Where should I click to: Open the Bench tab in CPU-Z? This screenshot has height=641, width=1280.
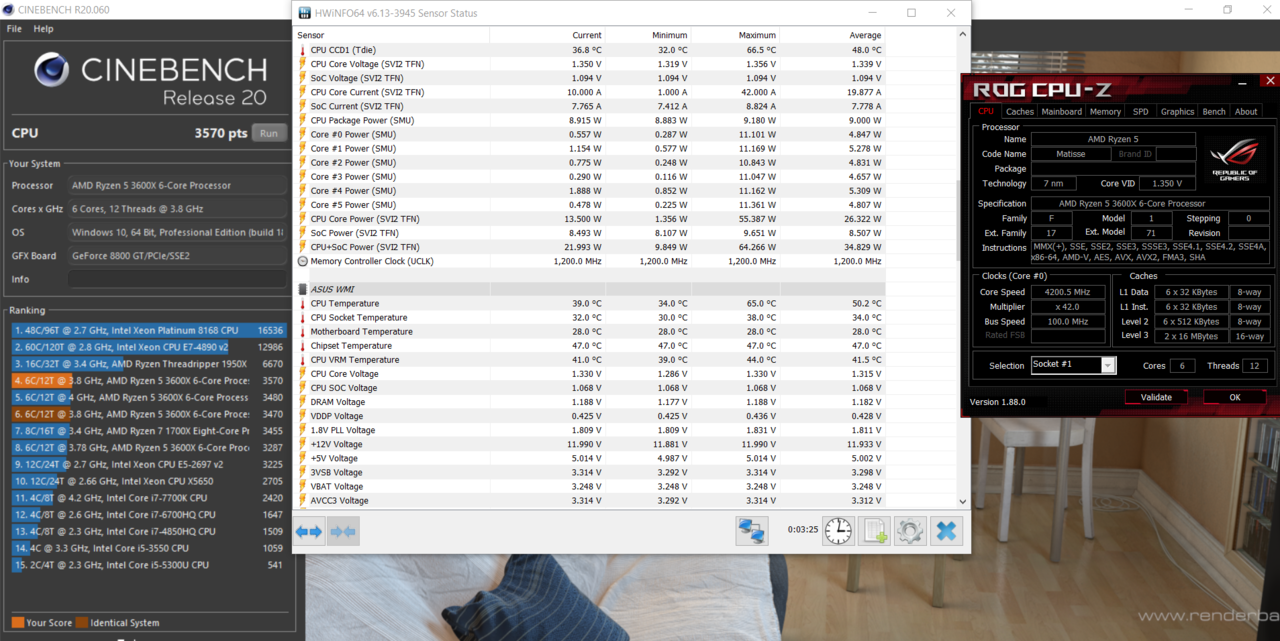pos(1214,112)
